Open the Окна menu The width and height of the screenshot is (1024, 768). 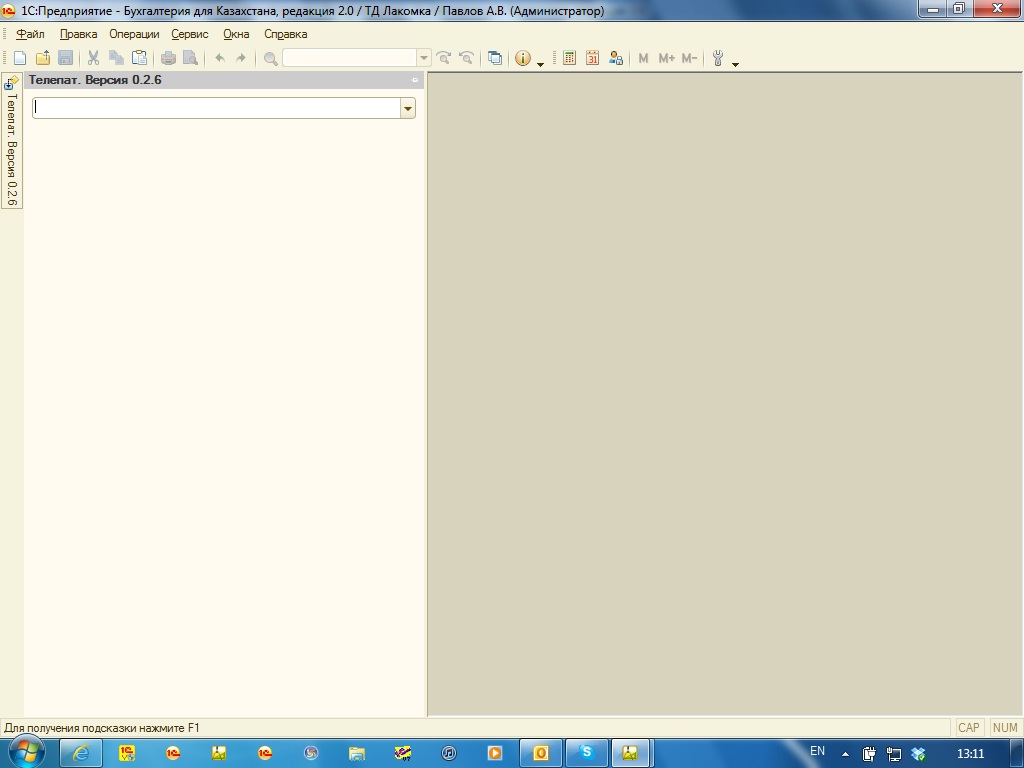236,34
